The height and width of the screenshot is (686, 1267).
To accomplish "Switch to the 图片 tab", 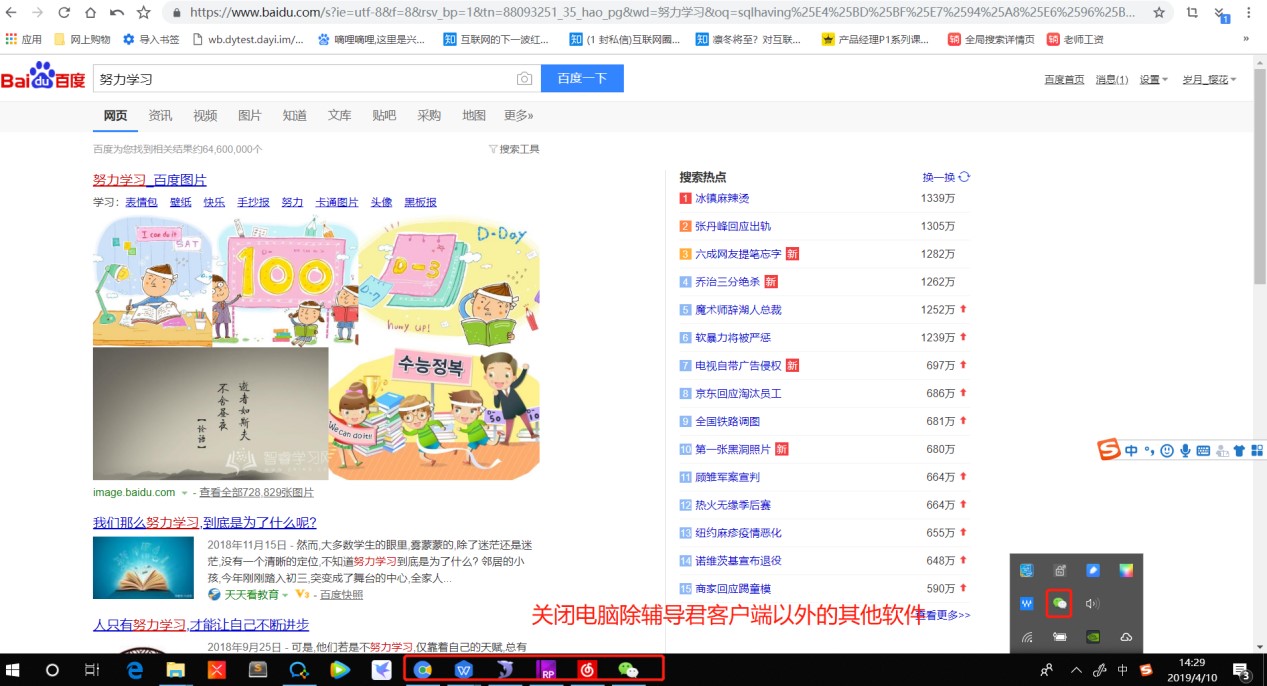I will click(x=250, y=116).
